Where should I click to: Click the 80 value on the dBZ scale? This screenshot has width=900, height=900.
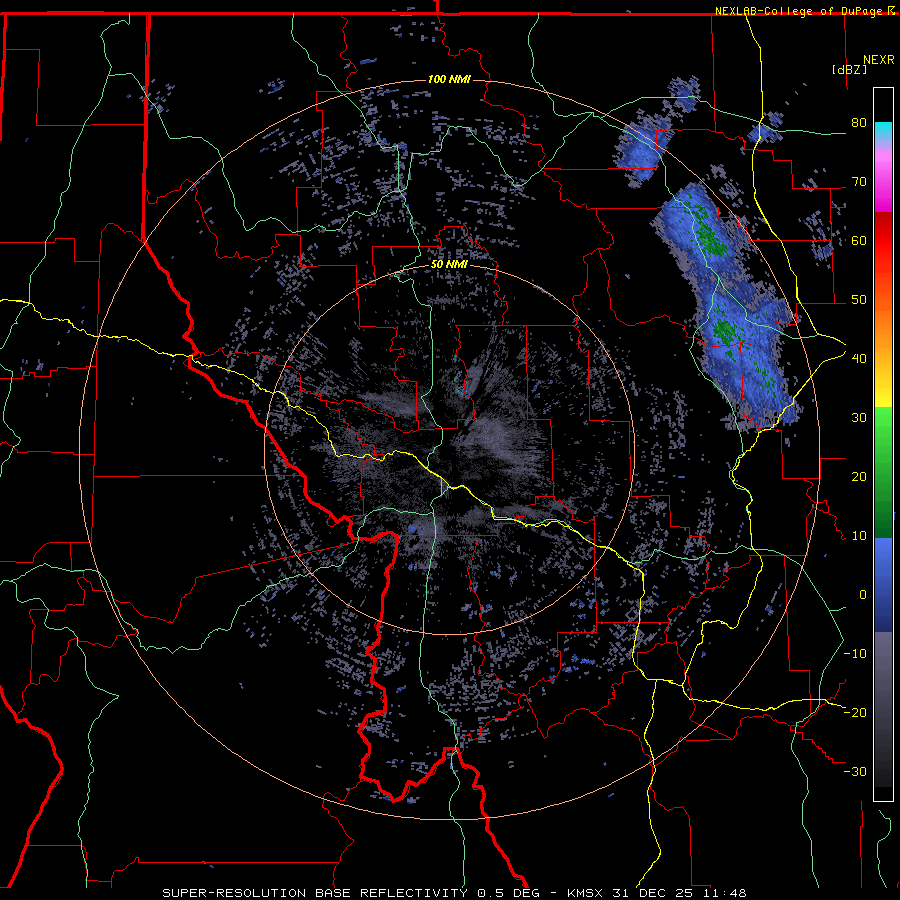tap(859, 122)
